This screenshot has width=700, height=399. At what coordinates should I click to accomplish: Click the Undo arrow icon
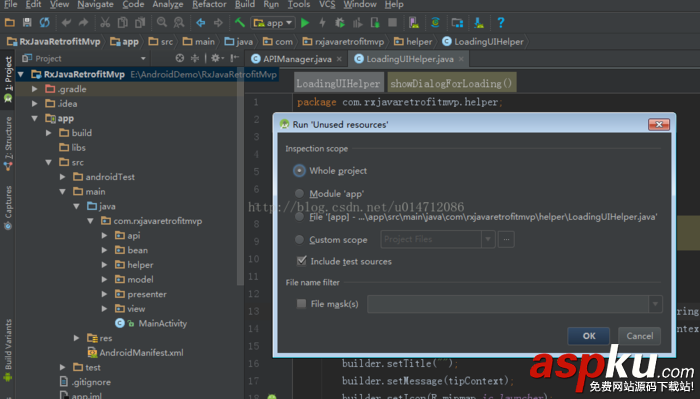pos(67,22)
